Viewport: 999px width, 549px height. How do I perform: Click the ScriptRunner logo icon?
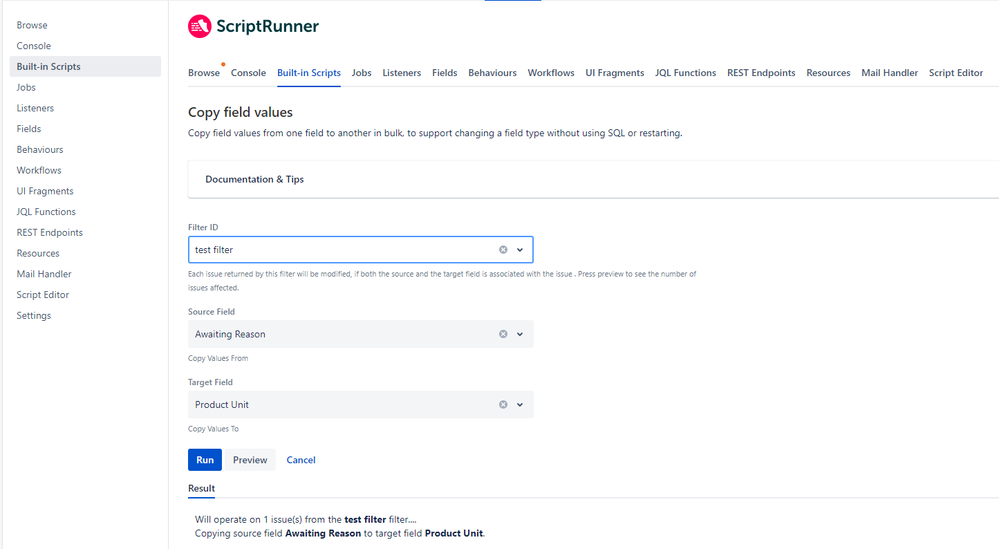click(x=199, y=26)
